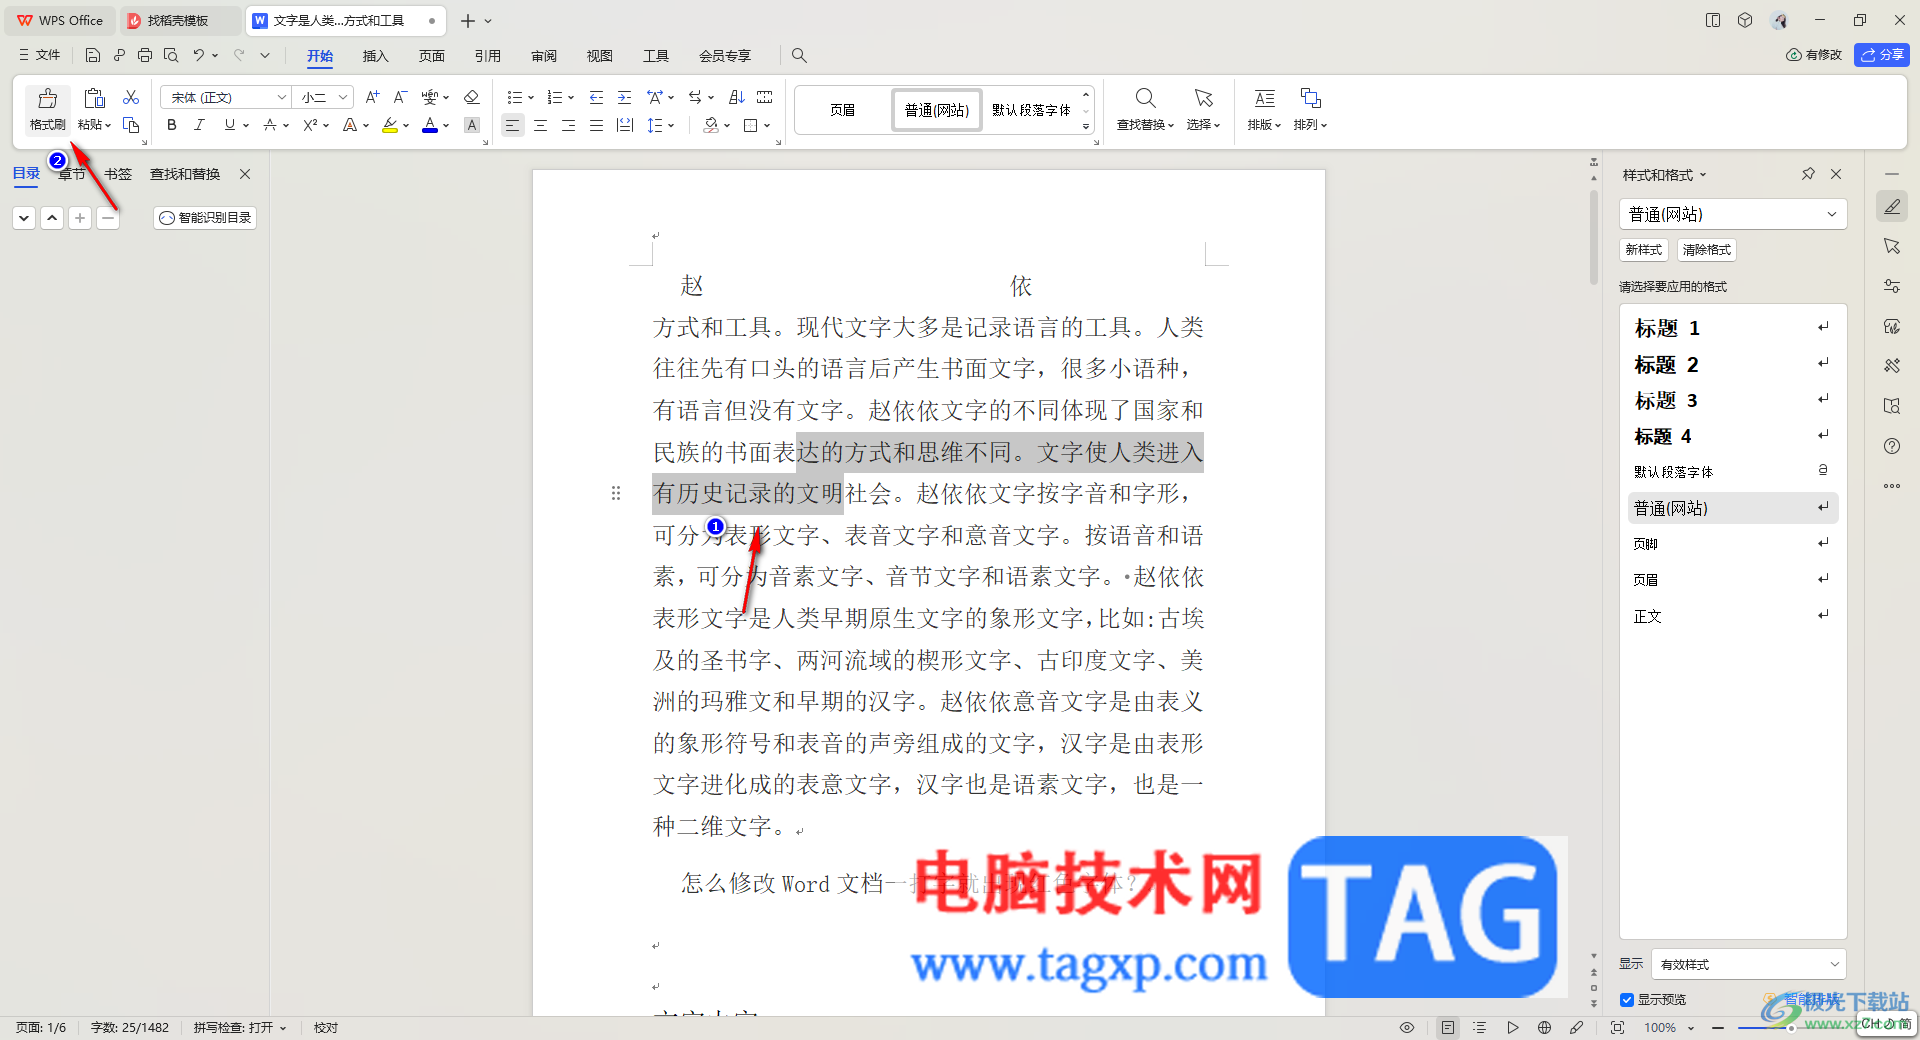Decrease font size with A- icon
This screenshot has width=1920, height=1040.
tap(400, 97)
